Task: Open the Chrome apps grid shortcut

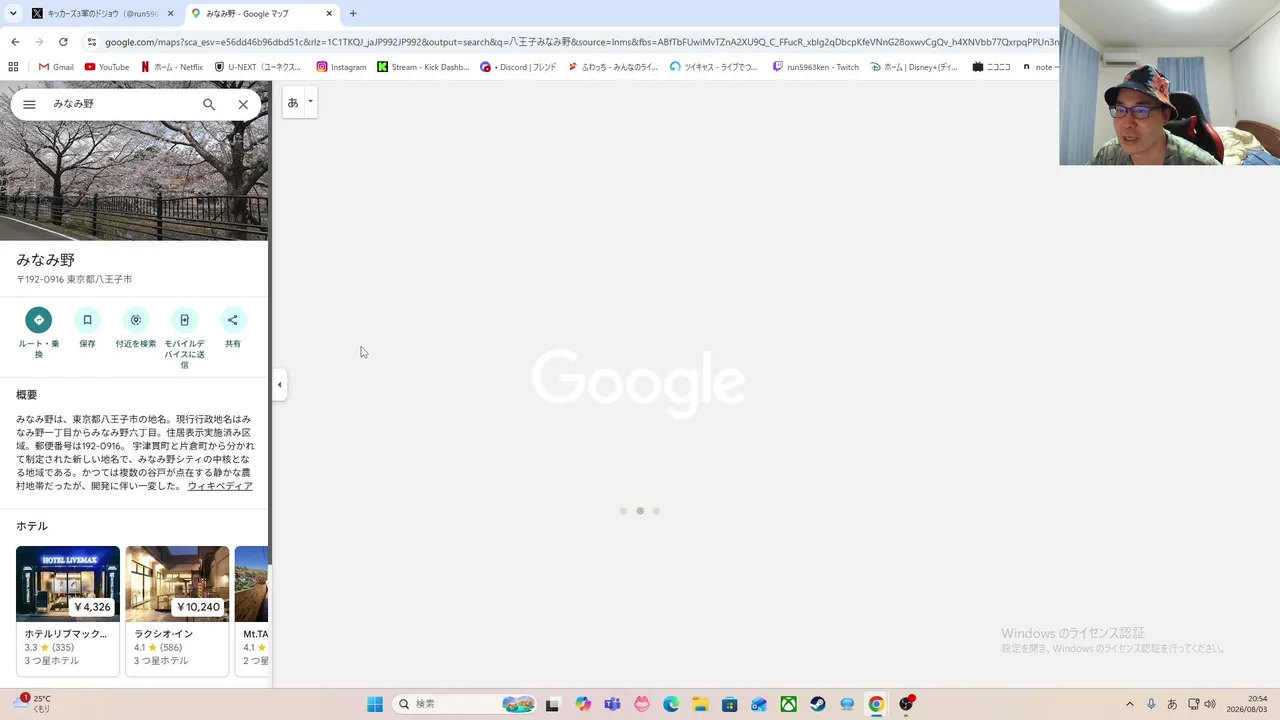Action: [13, 67]
